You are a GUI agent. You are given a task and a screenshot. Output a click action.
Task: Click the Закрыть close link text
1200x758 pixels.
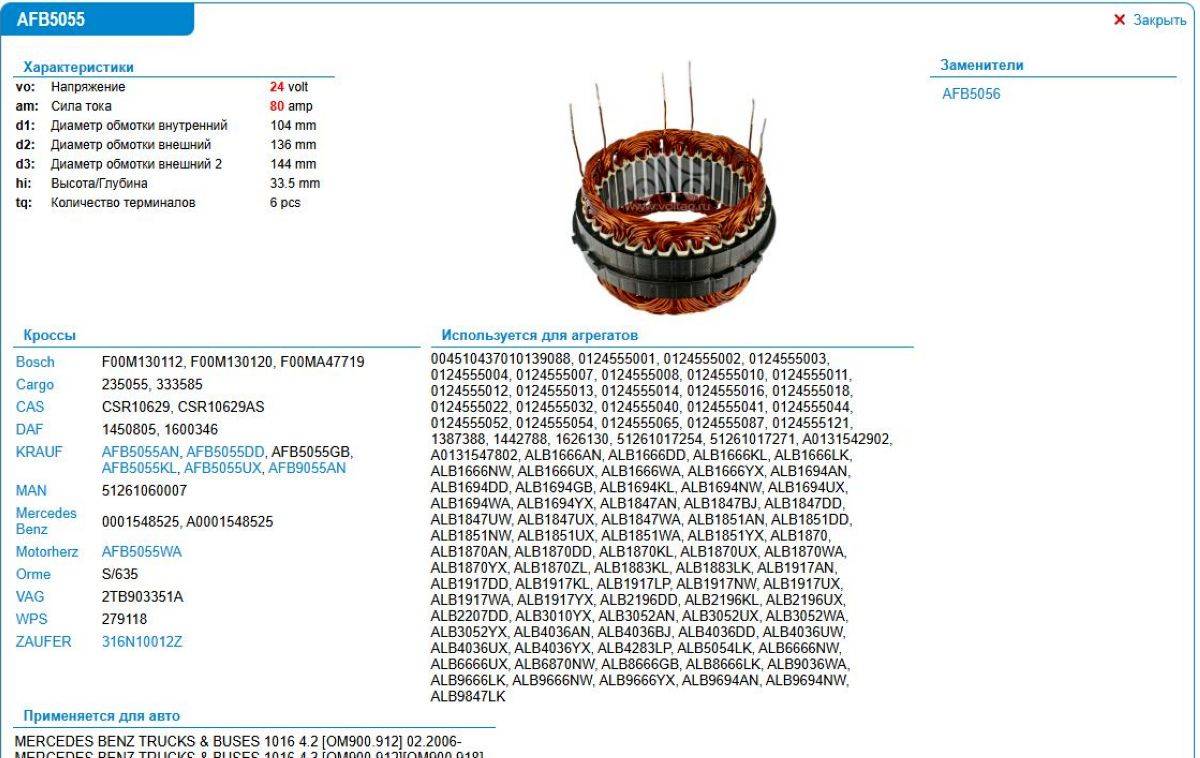click(1159, 21)
